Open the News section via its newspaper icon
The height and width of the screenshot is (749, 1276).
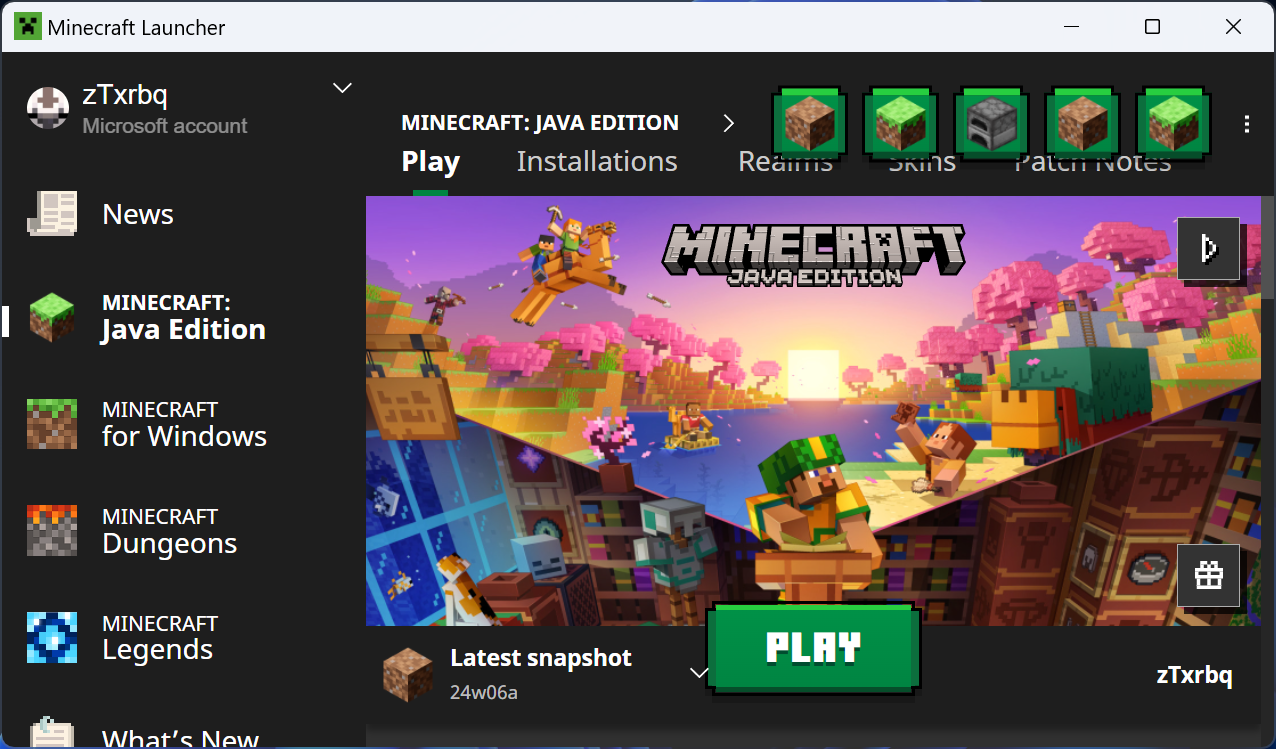52,214
